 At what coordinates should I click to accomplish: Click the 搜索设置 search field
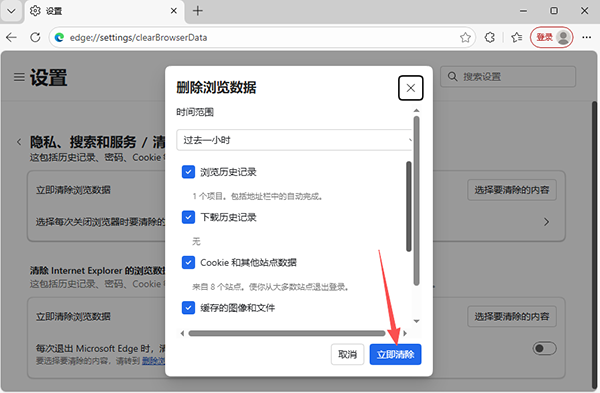[x=508, y=77]
